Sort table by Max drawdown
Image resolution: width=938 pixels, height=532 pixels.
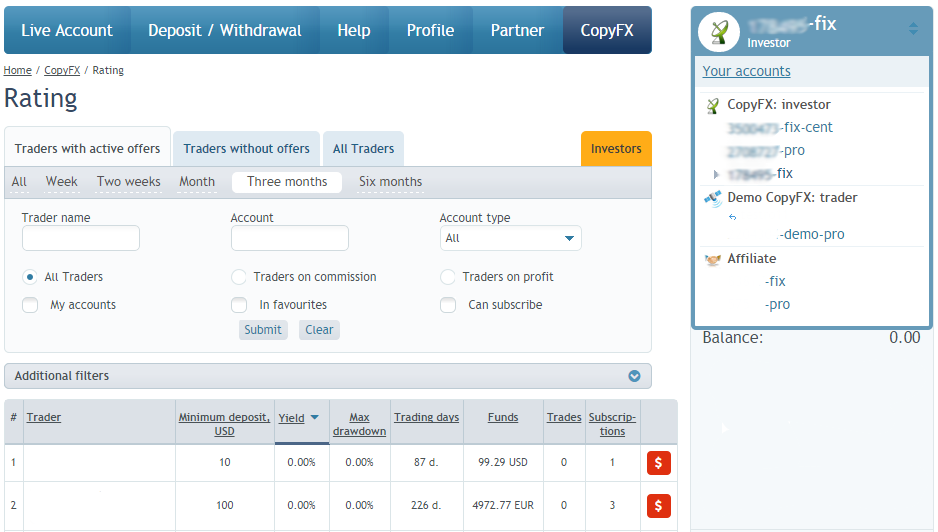pyautogui.click(x=360, y=424)
